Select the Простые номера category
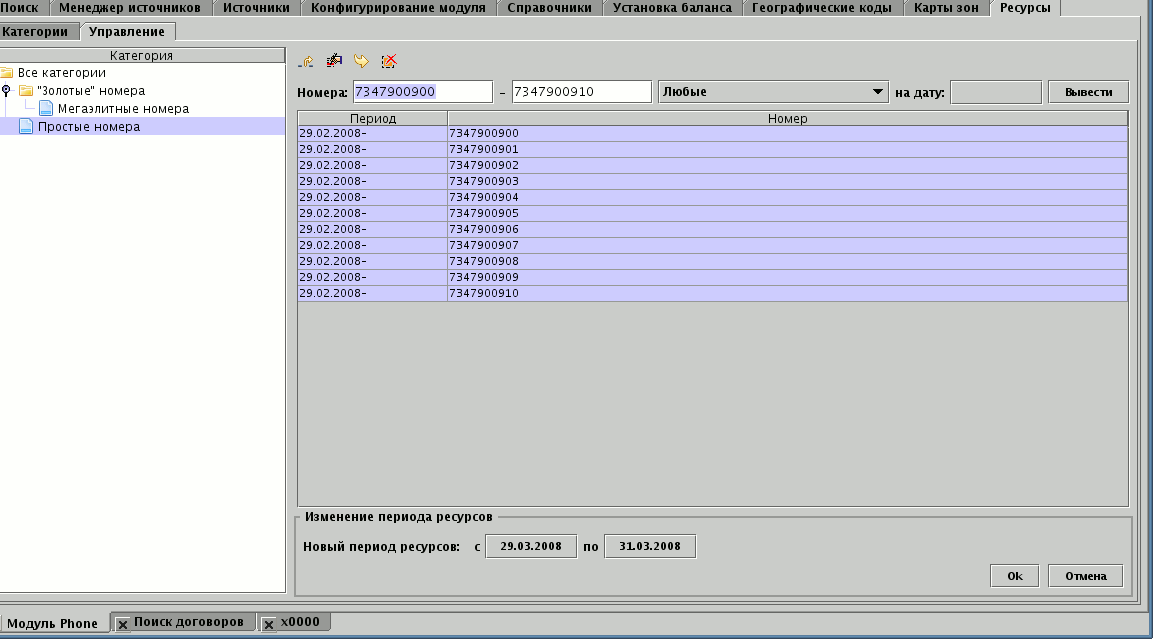The width and height of the screenshot is (1153, 639). click(x=88, y=127)
